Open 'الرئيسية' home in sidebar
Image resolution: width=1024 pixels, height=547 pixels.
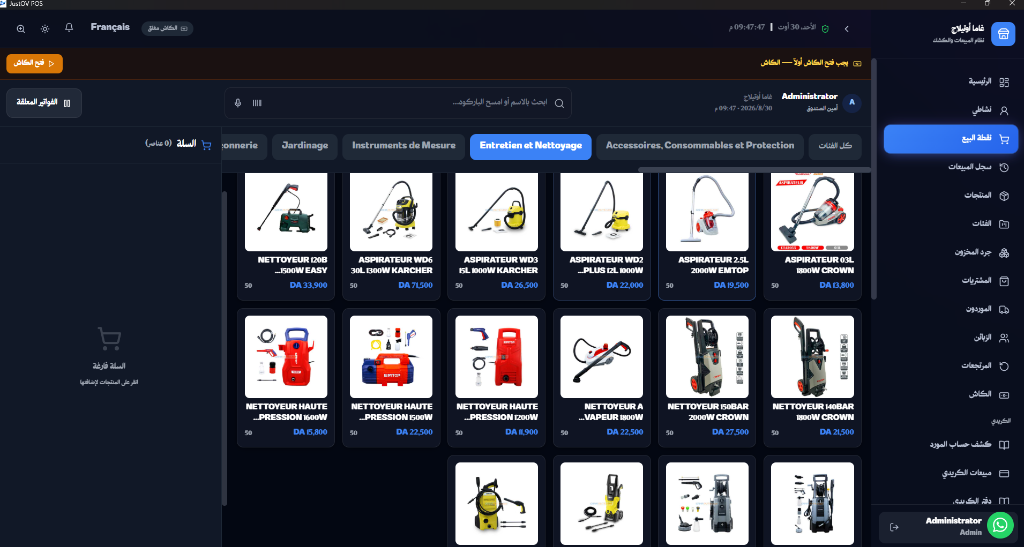point(951,82)
